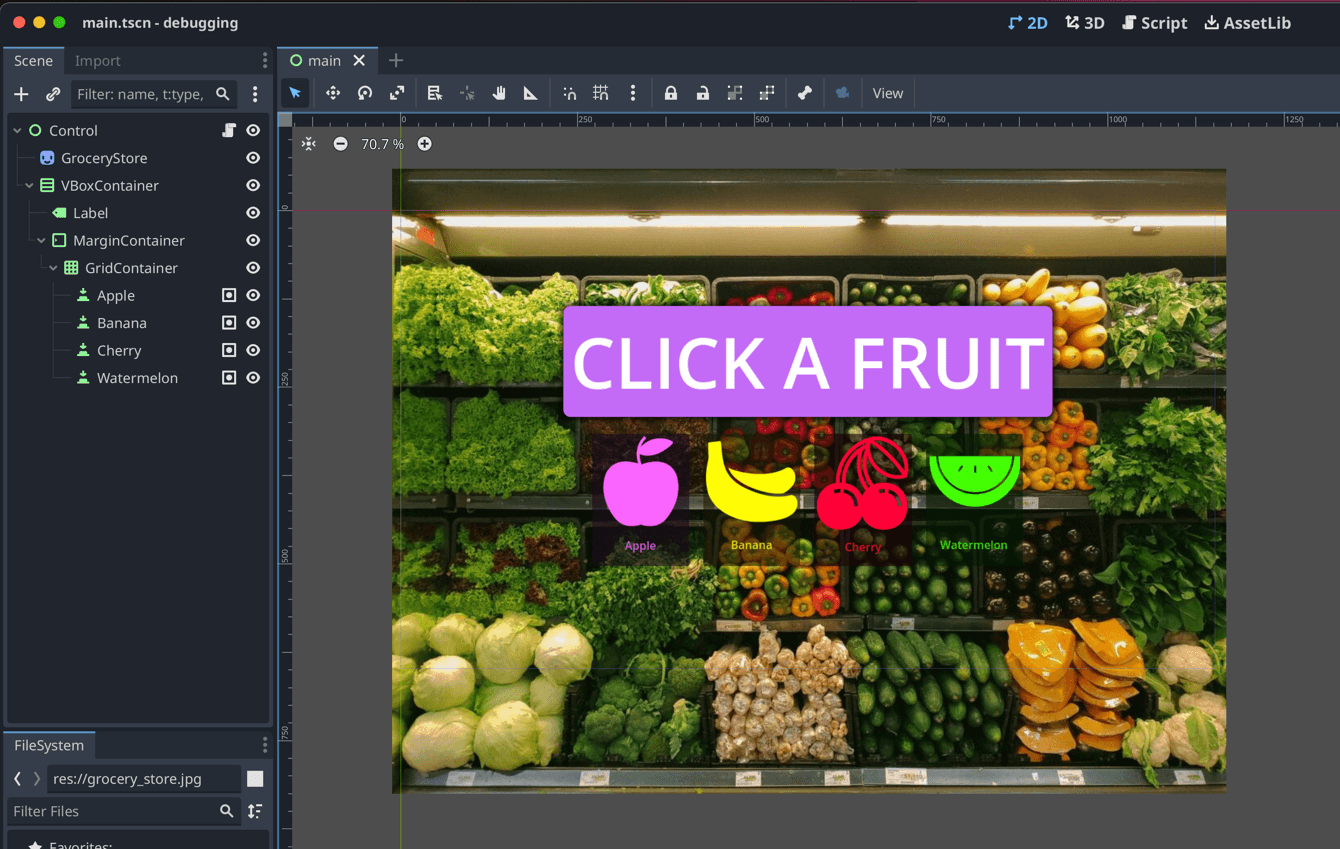Screen dimensions: 1340x849
Task: Click the skeleton bone options icon
Action: pos(805,92)
